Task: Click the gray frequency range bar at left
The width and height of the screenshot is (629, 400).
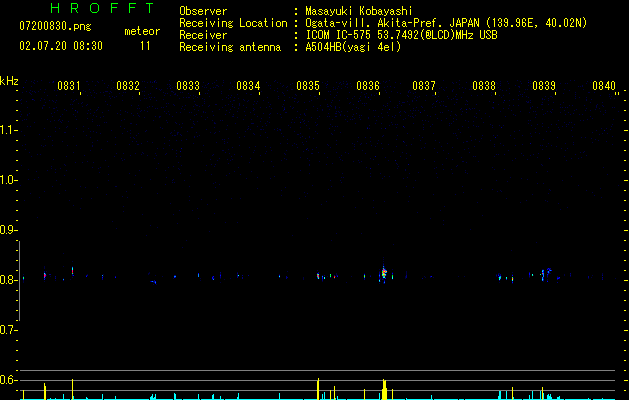Action: click(20, 281)
